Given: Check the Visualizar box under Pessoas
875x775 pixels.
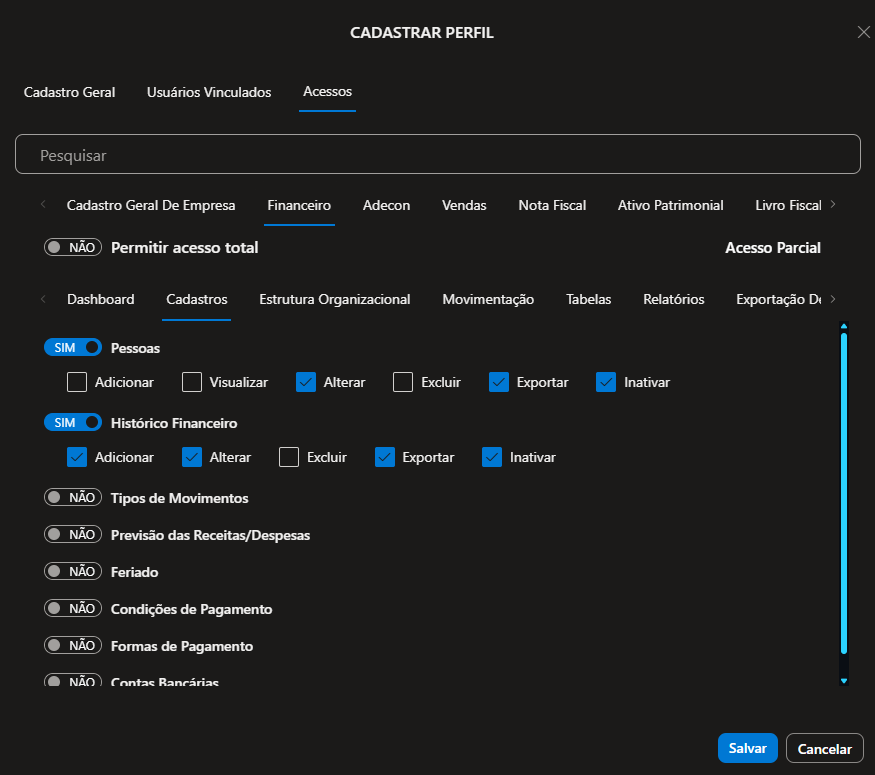Looking at the screenshot, I should pyautogui.click(x=192, y=382).
